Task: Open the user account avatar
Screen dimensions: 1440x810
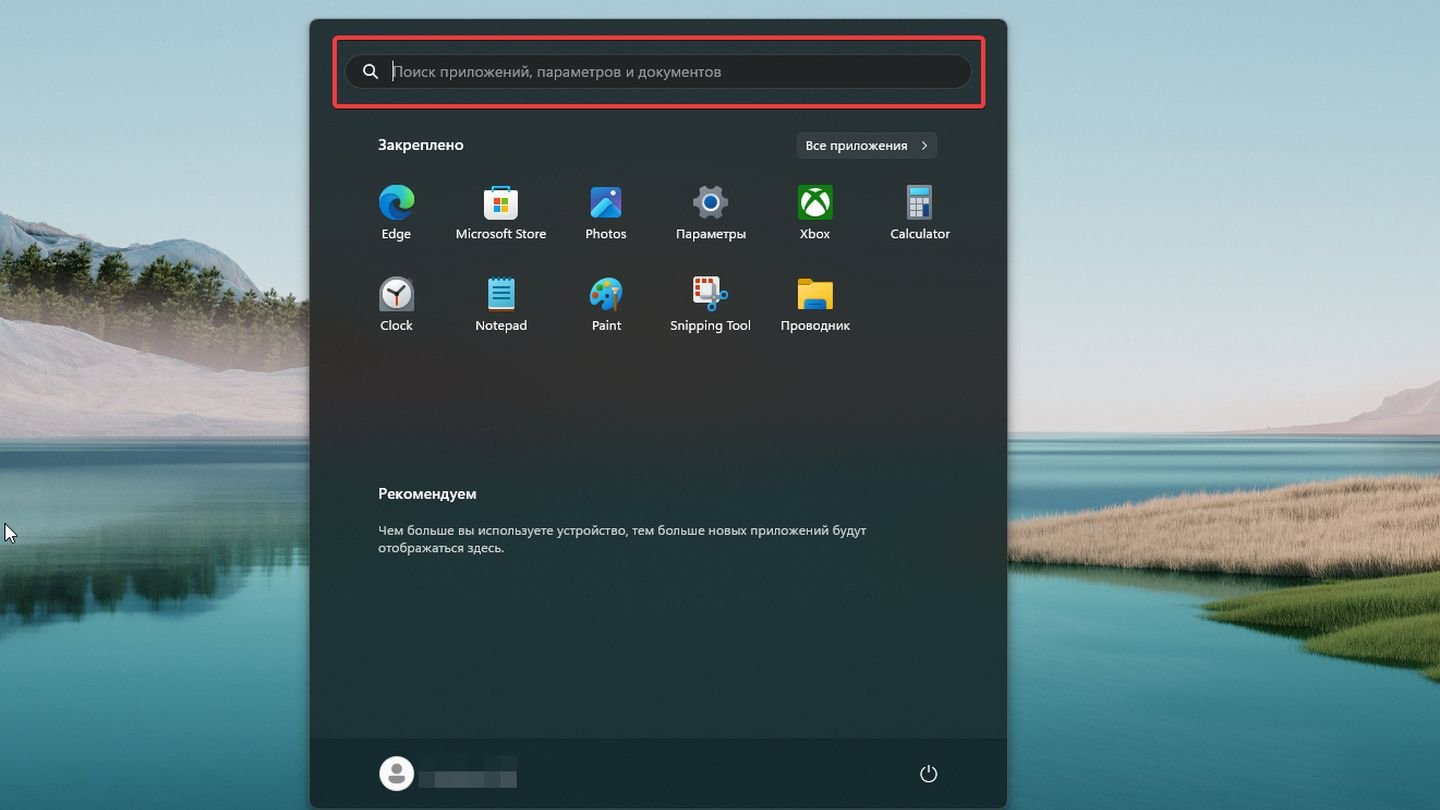Action: tap(397, 773)
